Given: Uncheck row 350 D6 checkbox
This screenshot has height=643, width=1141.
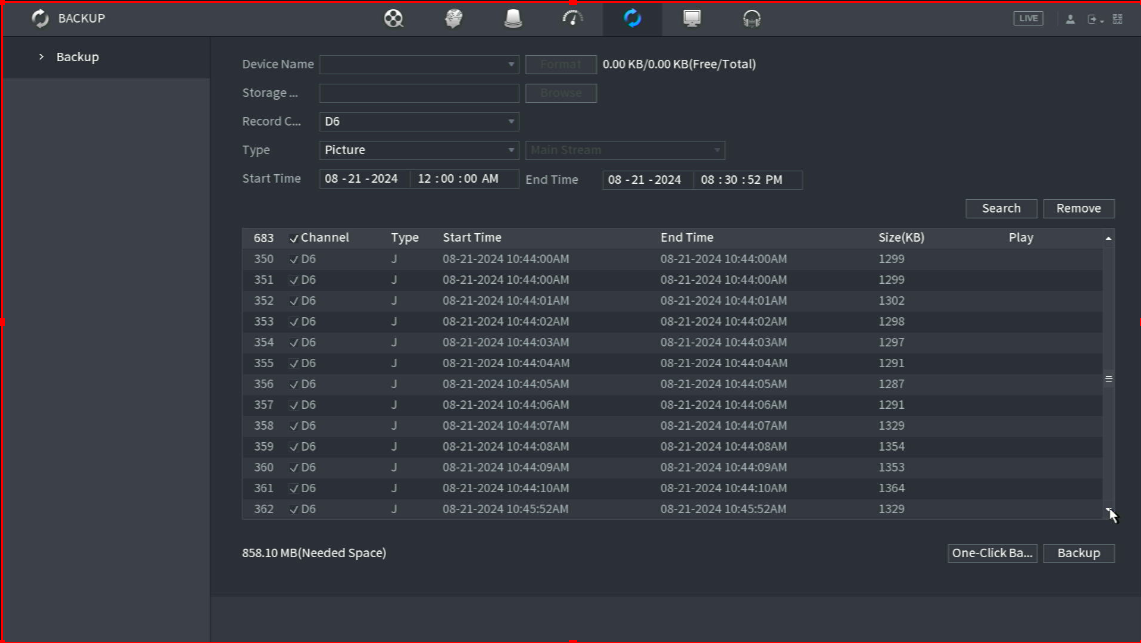Looking at the screenshot, I should point(294,259).
